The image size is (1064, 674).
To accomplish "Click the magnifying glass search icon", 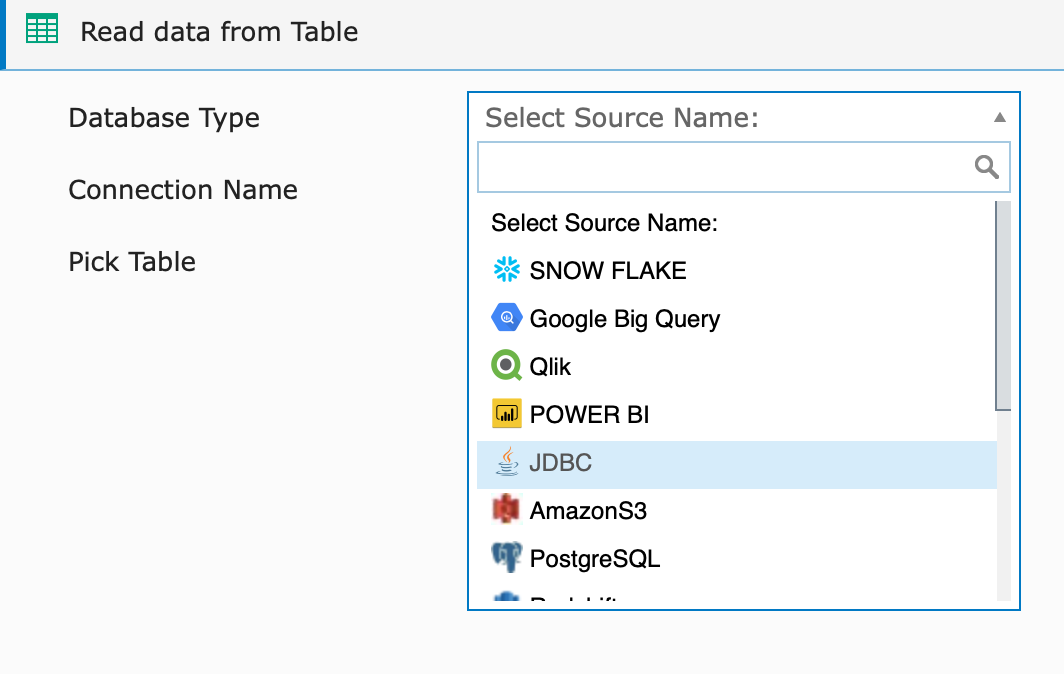I will pos(986,166).
